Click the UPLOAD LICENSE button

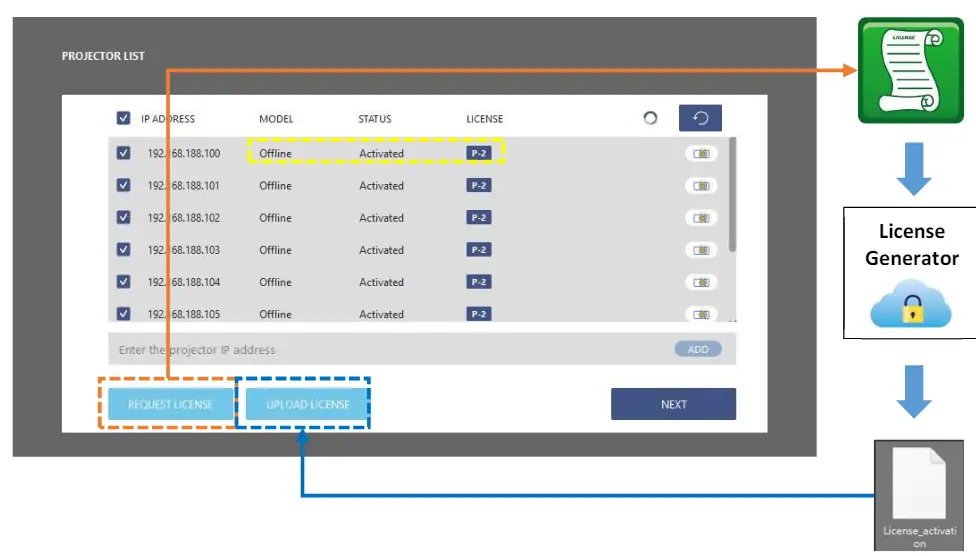click(x=307, y=404)
